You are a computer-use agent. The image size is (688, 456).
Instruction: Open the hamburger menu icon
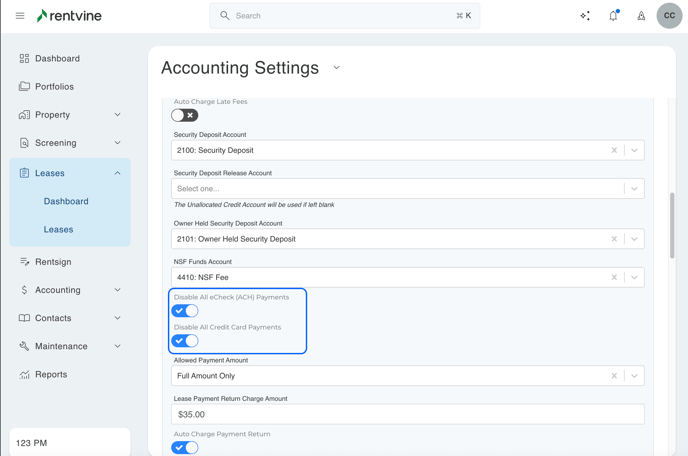(x=20, y=16)
